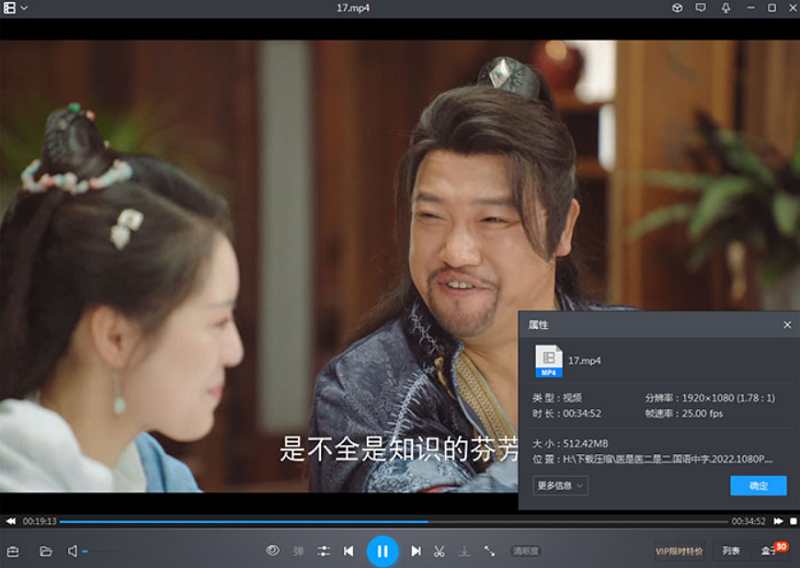This screenshot has width=800, height=568.
Task: Open the folder icon to load file
Action: [45, 551]
